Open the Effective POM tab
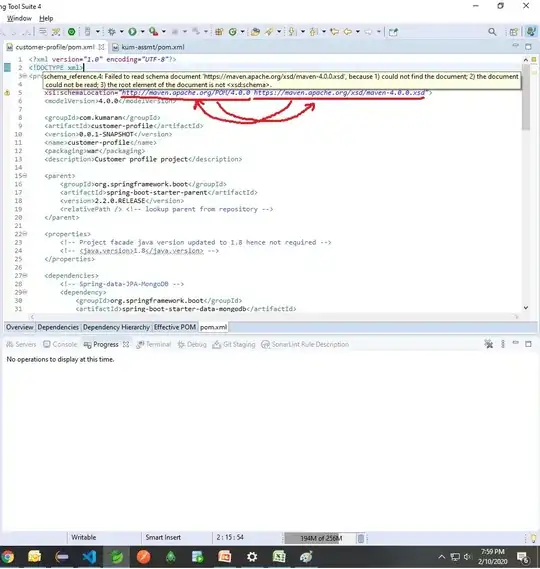The image size is (540, 569). (x=175, y=327)
